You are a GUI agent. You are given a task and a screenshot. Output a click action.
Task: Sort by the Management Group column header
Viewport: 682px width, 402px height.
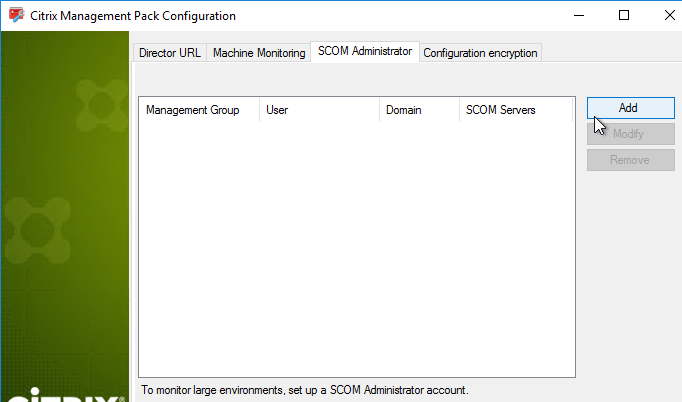[199, 110]
